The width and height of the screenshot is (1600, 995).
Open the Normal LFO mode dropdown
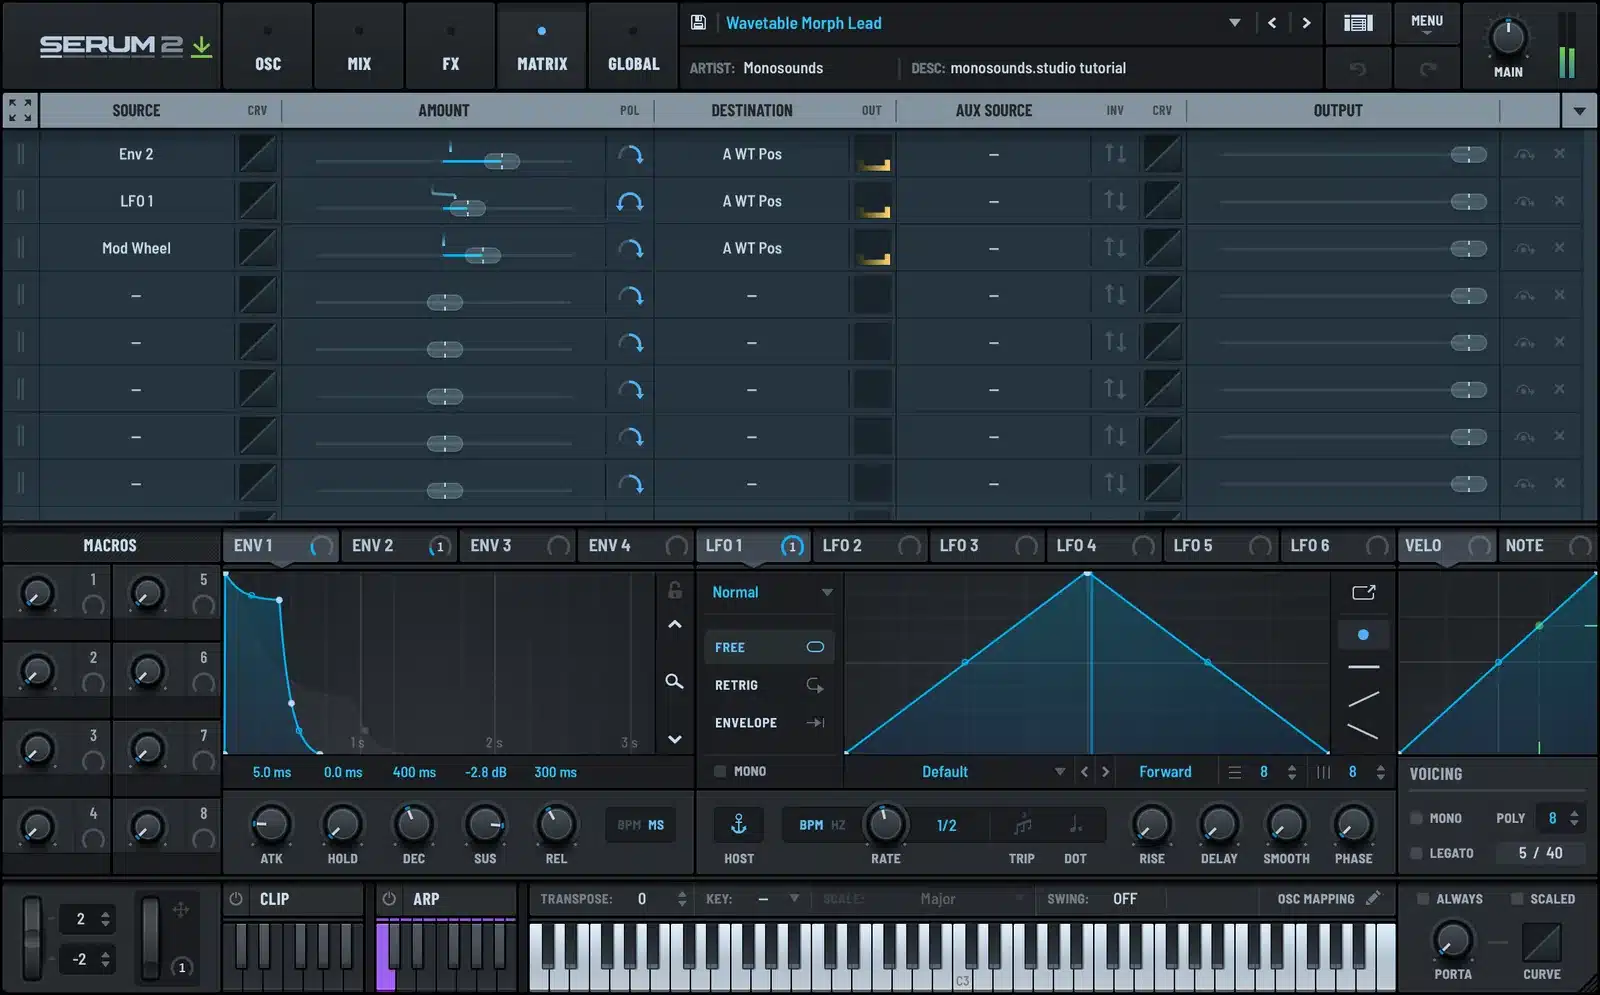point(771,592)
